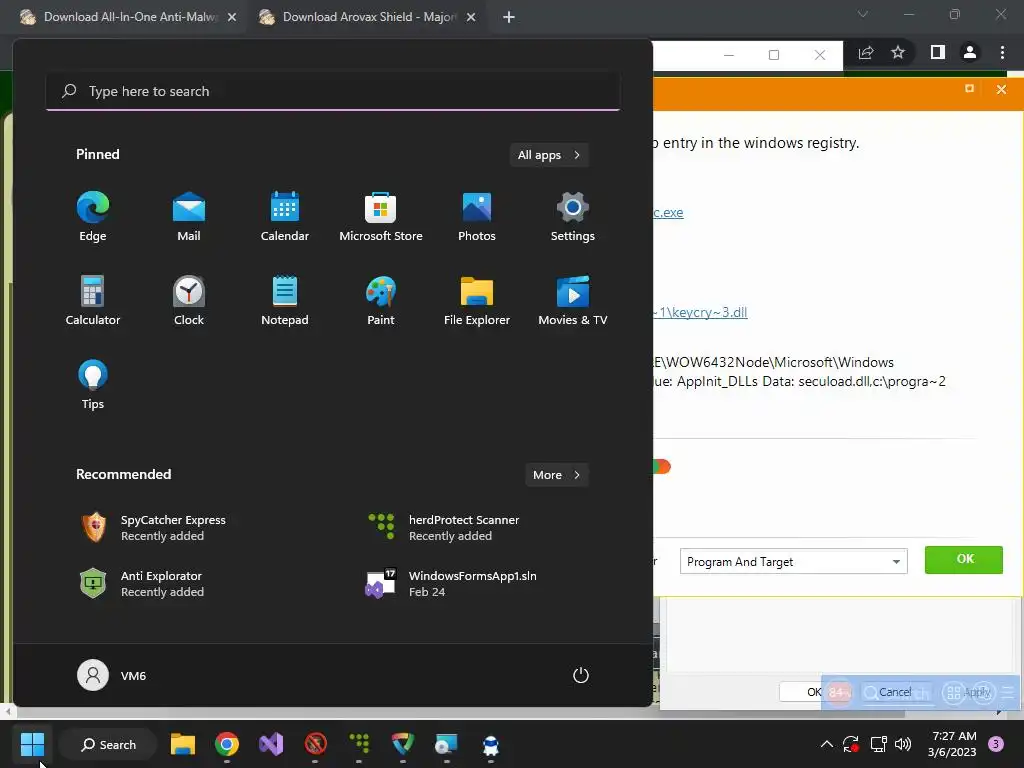This screenshot has width=1024, height=768.
Task: Open a new Chrome tab
Action: [509, 18]
